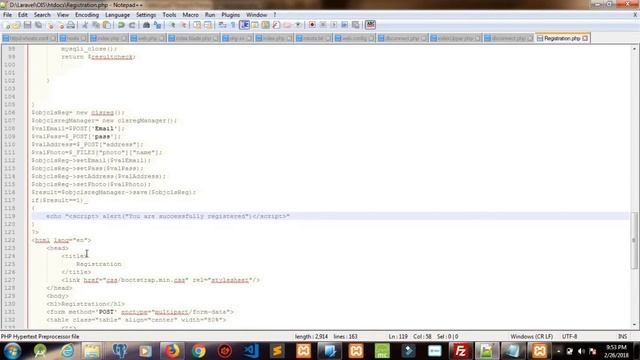Open the Windows Start button
Screen dimensions: 640x360
[x=12, y=351]
